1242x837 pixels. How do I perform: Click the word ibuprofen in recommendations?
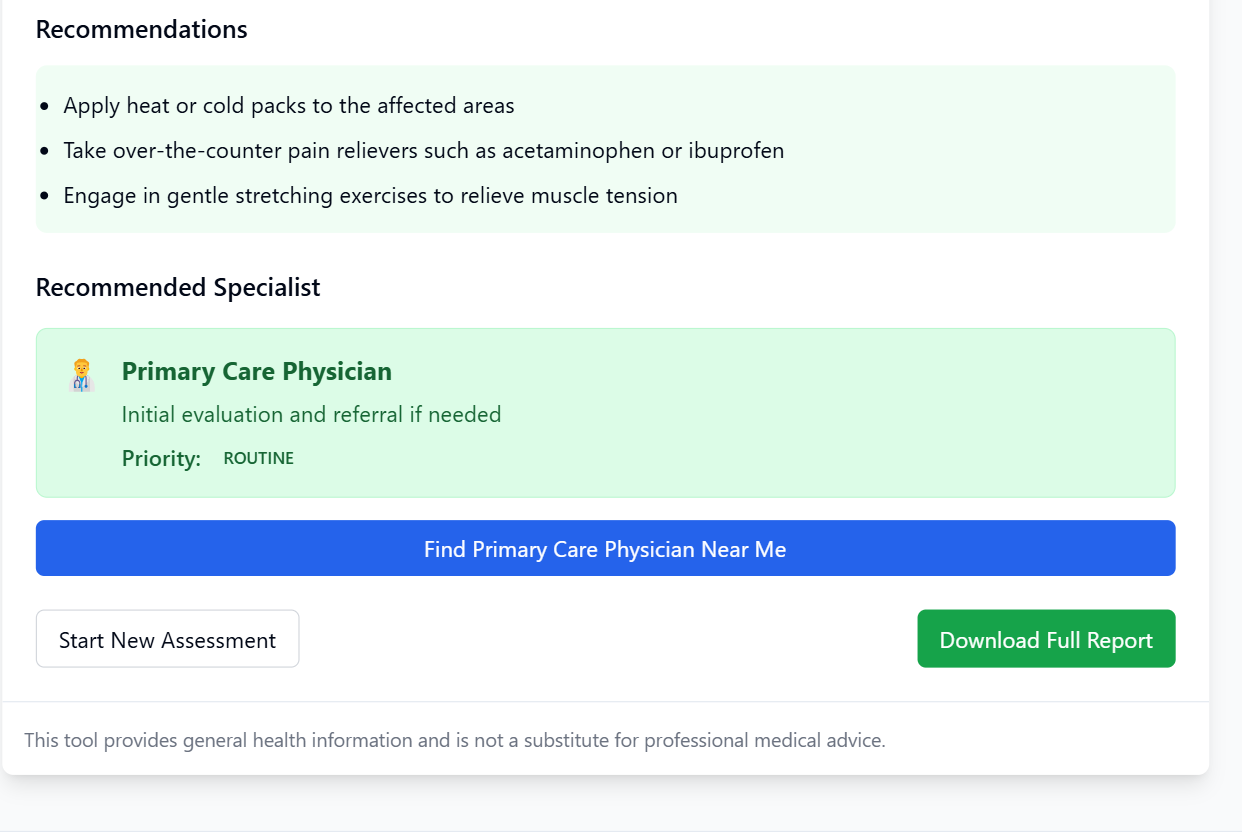point(737,151)
